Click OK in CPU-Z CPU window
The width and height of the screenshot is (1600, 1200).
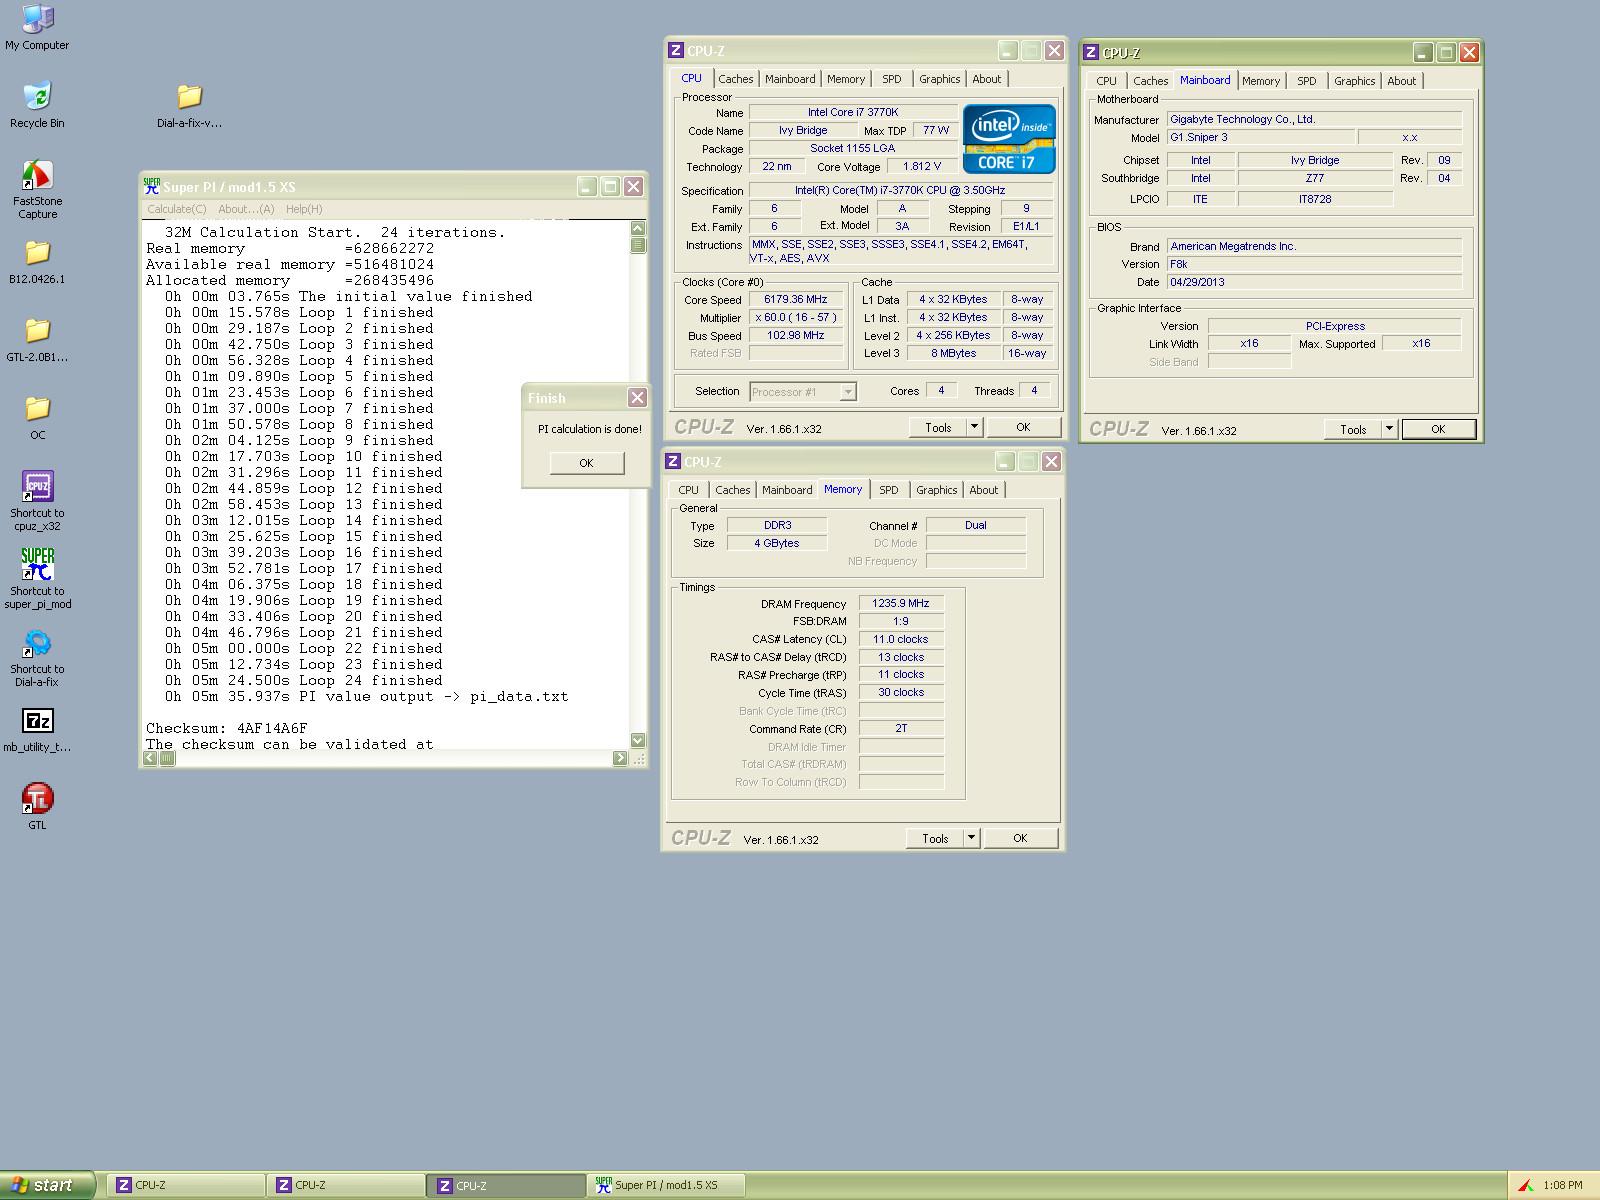tap(1023, 427)
